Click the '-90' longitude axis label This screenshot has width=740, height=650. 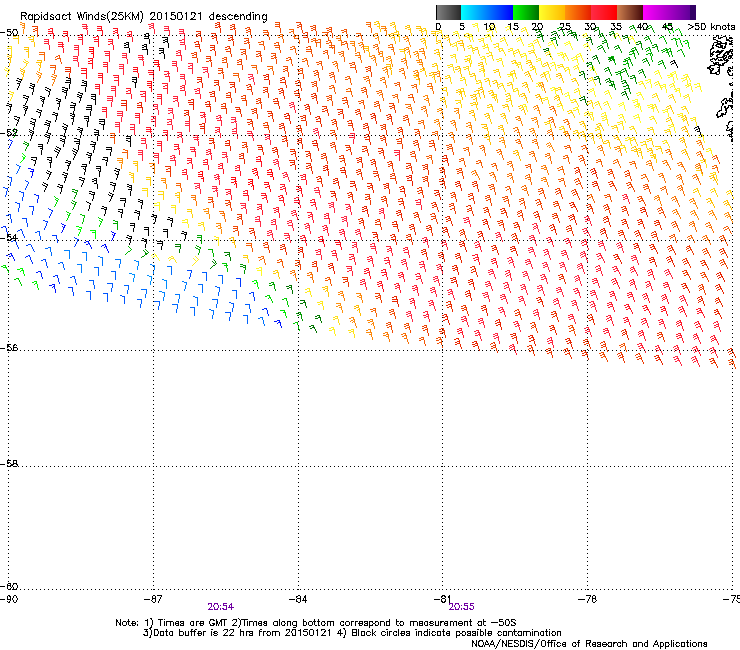[9, 599]
